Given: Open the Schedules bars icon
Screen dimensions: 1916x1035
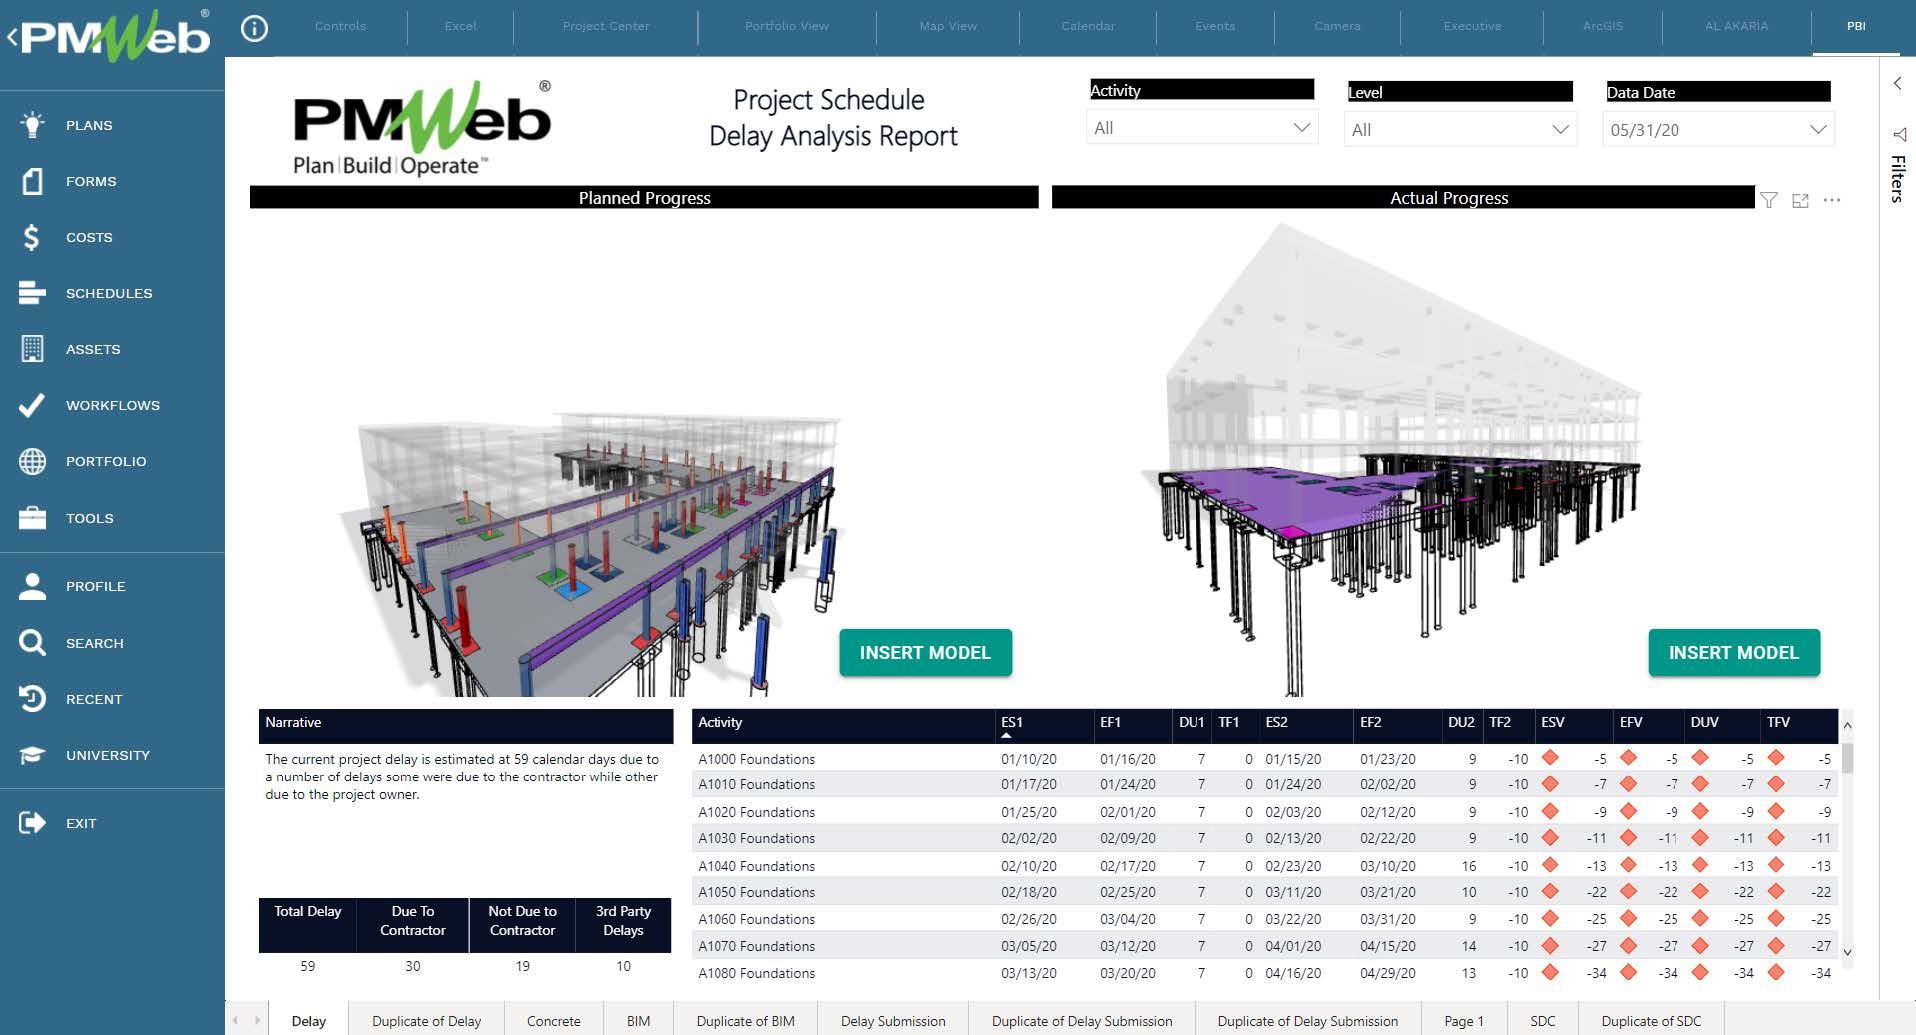Looking at the screenshot, I should click(32, 293).
